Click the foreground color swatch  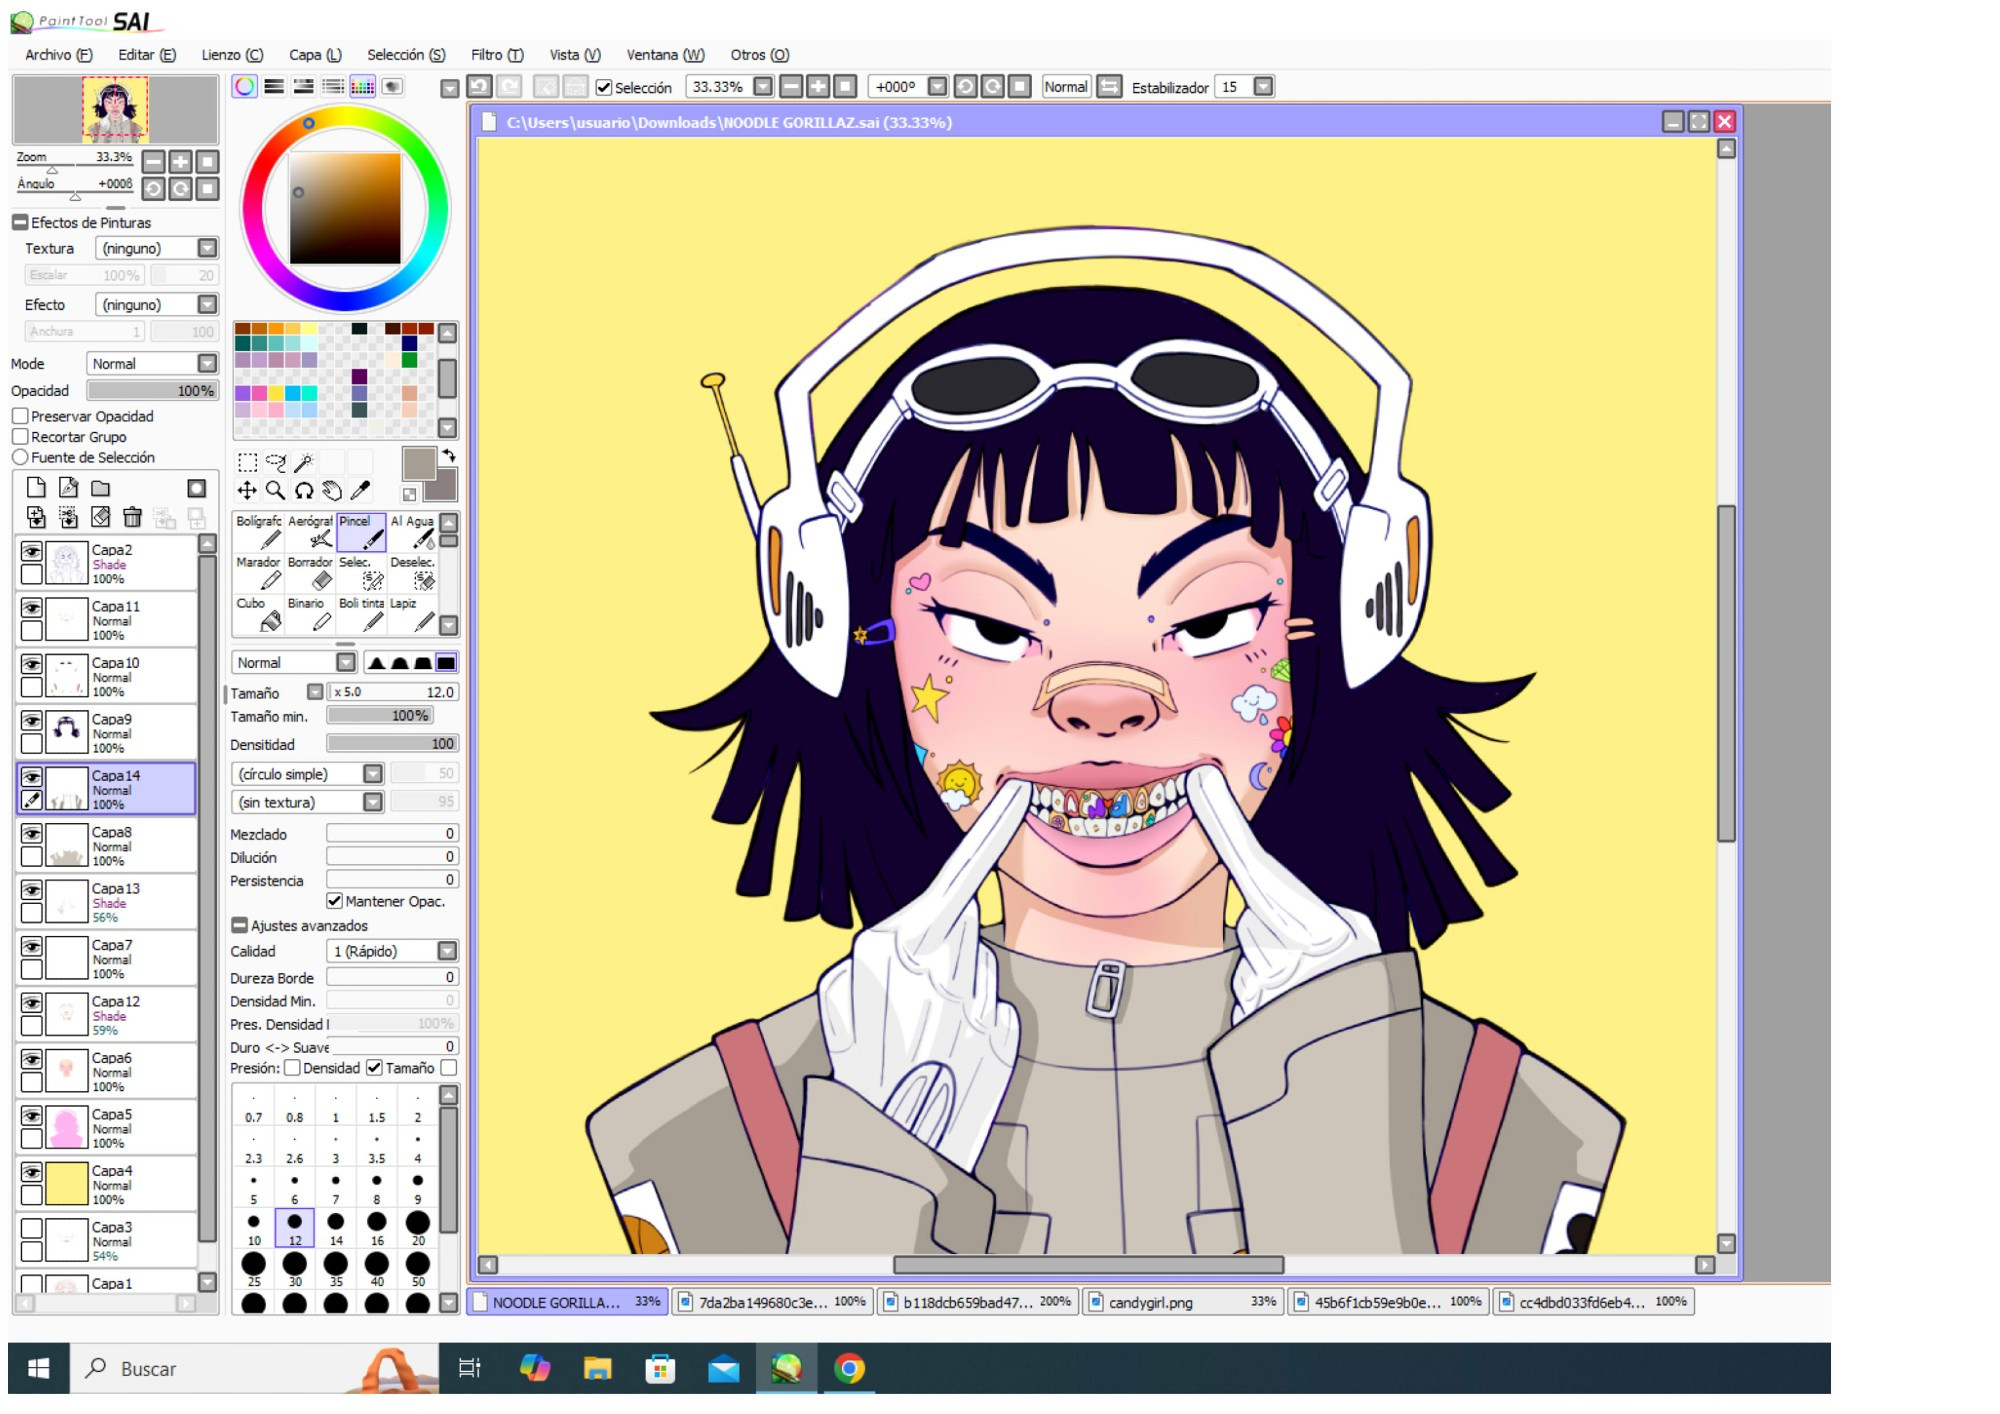[419, 464]
